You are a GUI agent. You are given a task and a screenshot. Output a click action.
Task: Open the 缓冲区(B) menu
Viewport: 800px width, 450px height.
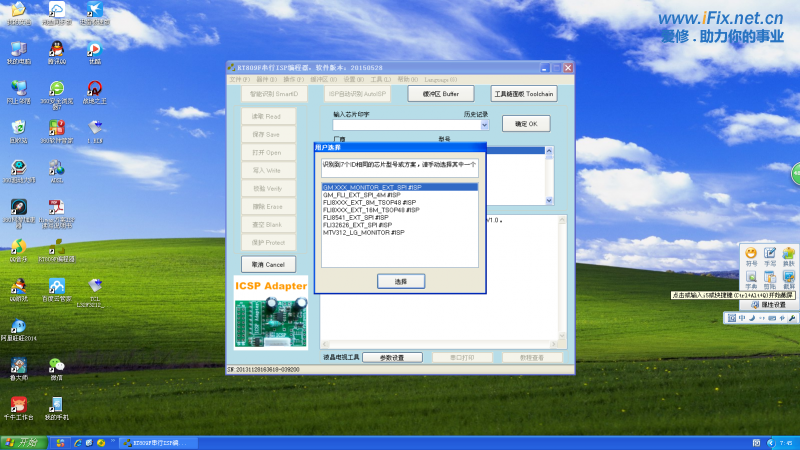[323, 80]
